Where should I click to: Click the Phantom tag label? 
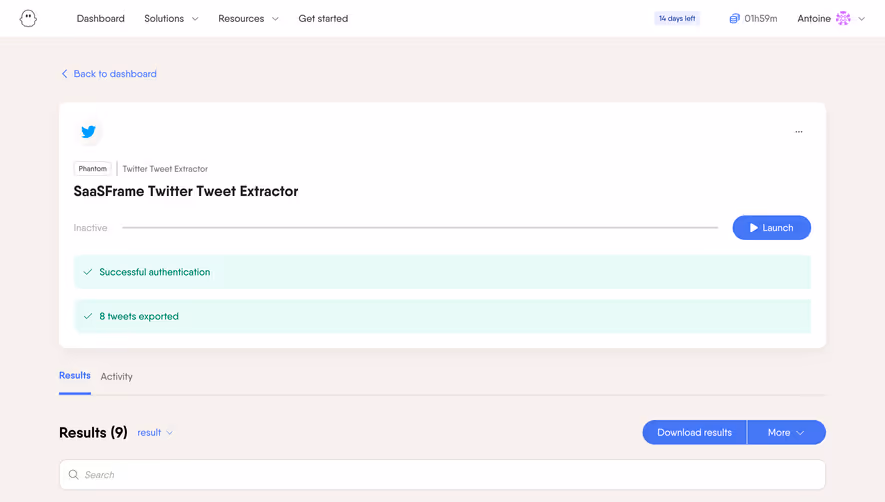pyautogui.click(x=93, y=169)
